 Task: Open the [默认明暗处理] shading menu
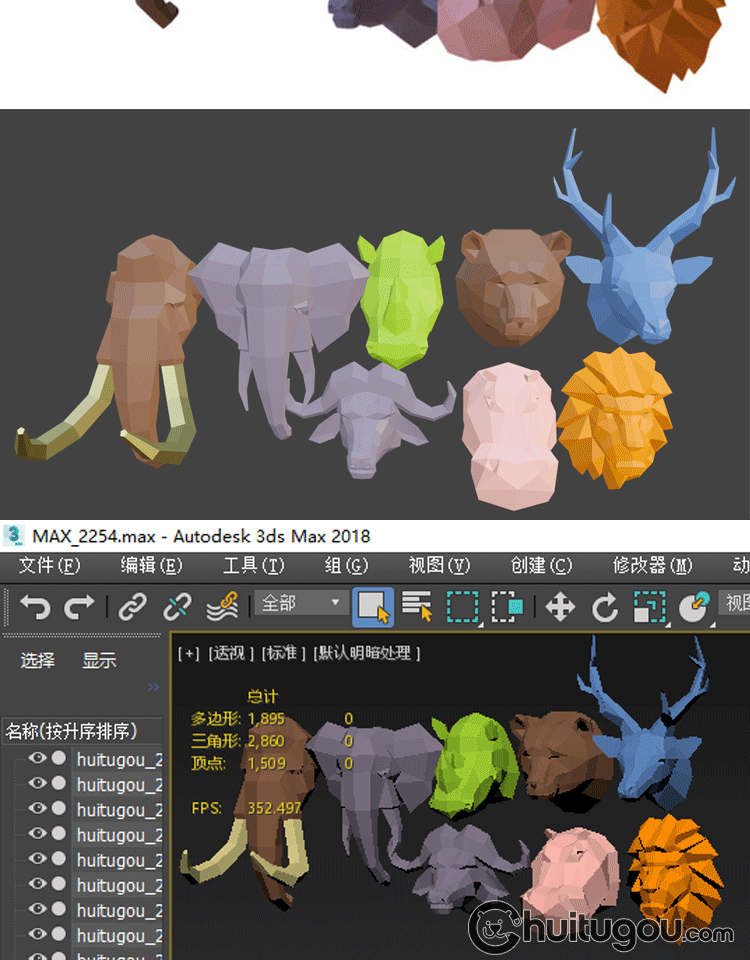367,653
